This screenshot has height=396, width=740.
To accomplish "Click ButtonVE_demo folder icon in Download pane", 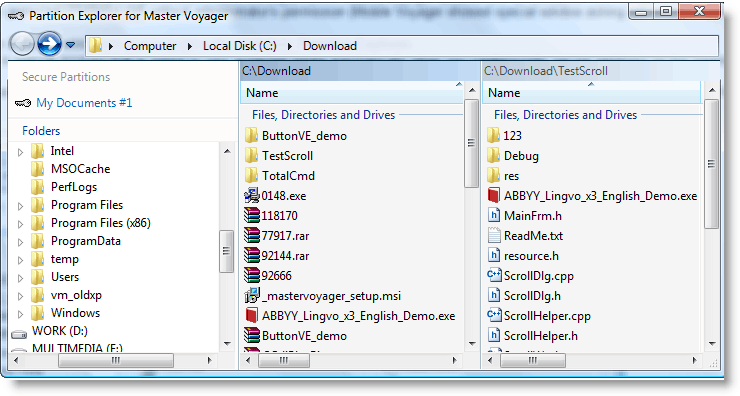I will 252,136.
